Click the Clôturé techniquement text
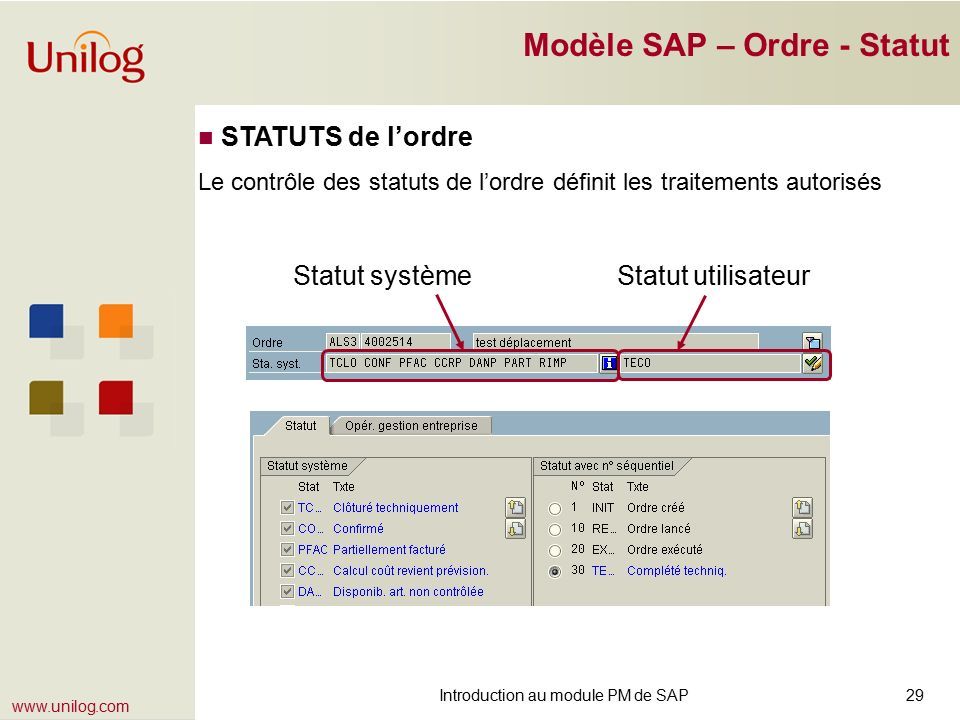The width and height of the screenshot is (960, 720). click(x=396, y=508)
